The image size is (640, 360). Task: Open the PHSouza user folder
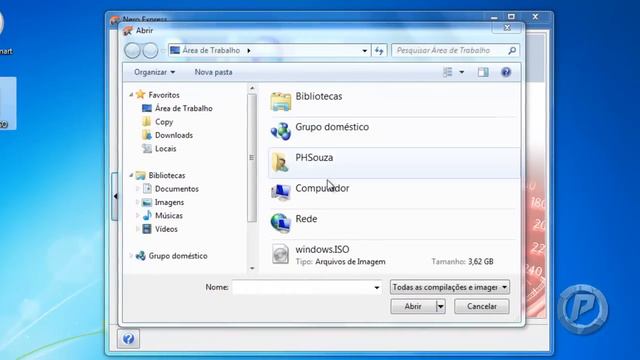[x=394, y=163]
